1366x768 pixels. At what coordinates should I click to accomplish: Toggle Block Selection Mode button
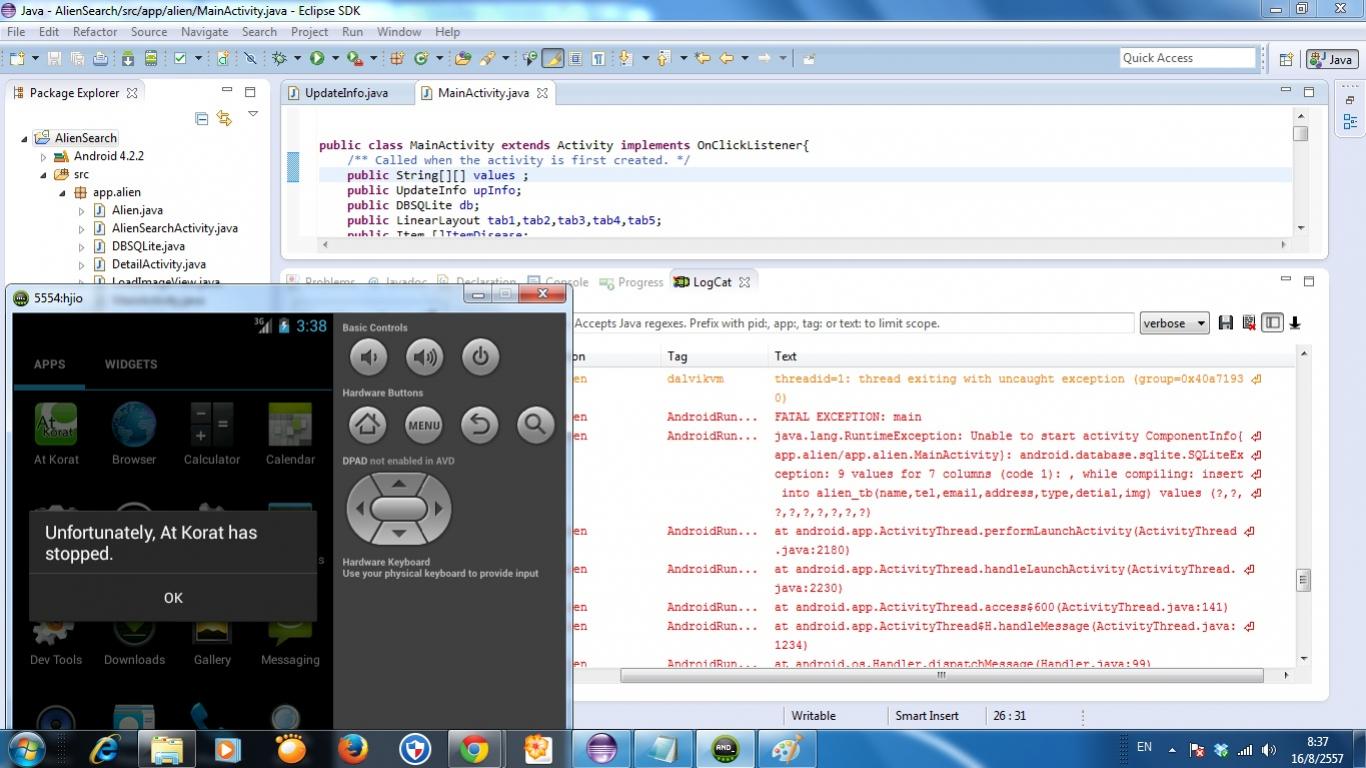click(x=576, y=58)
